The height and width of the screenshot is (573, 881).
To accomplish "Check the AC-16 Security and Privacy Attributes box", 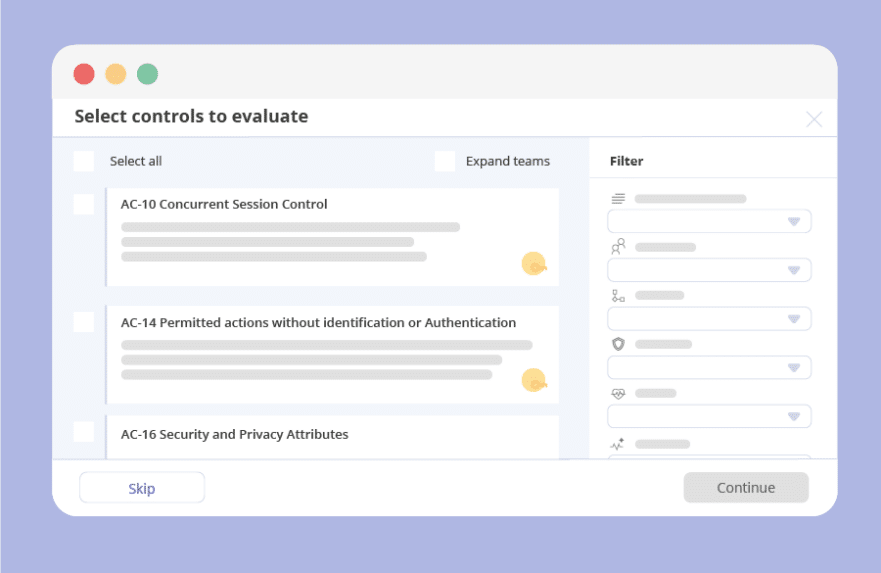I will click(84, 432).
